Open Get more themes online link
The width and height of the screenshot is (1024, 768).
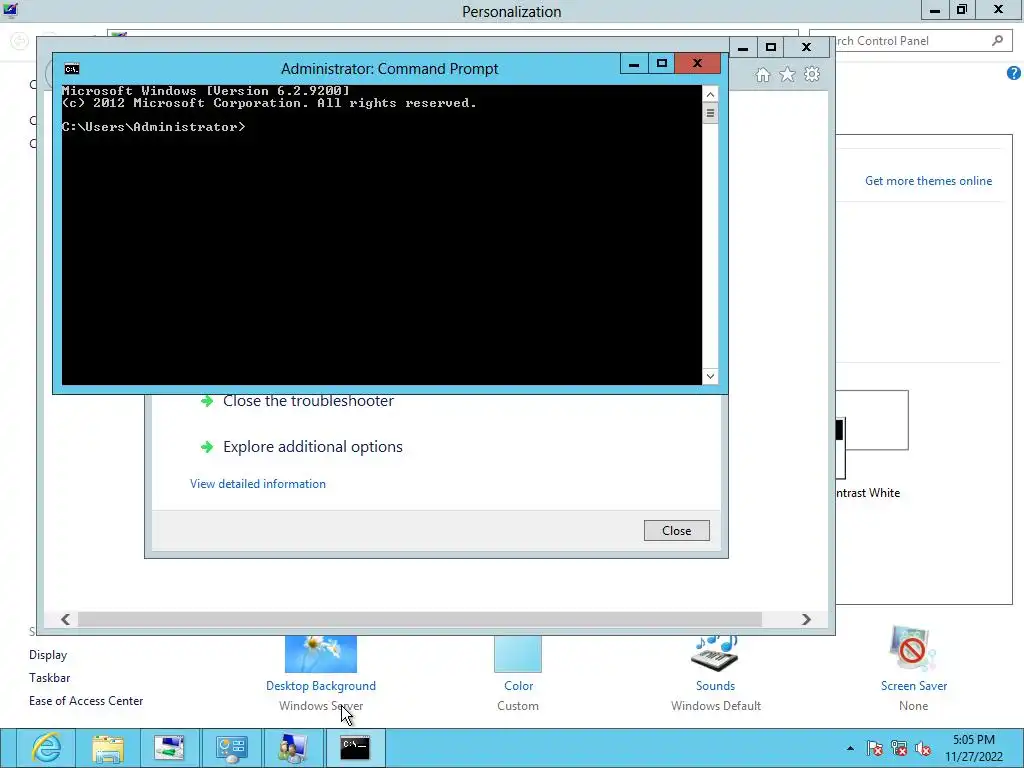(928, 181)
